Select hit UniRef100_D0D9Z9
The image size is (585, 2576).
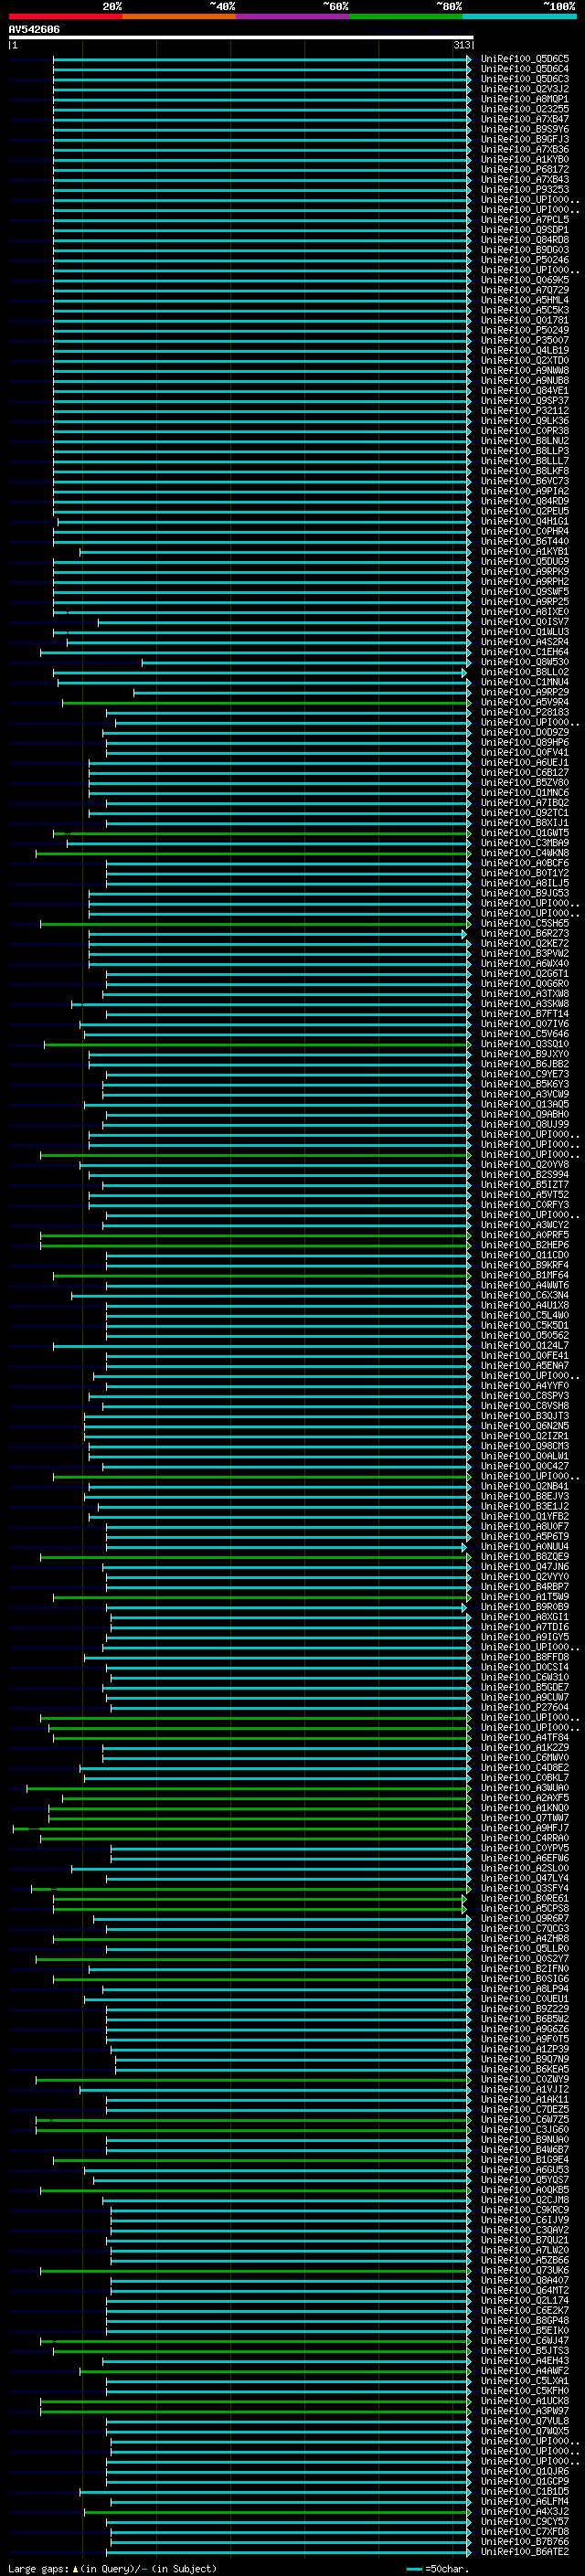(524, 732)
